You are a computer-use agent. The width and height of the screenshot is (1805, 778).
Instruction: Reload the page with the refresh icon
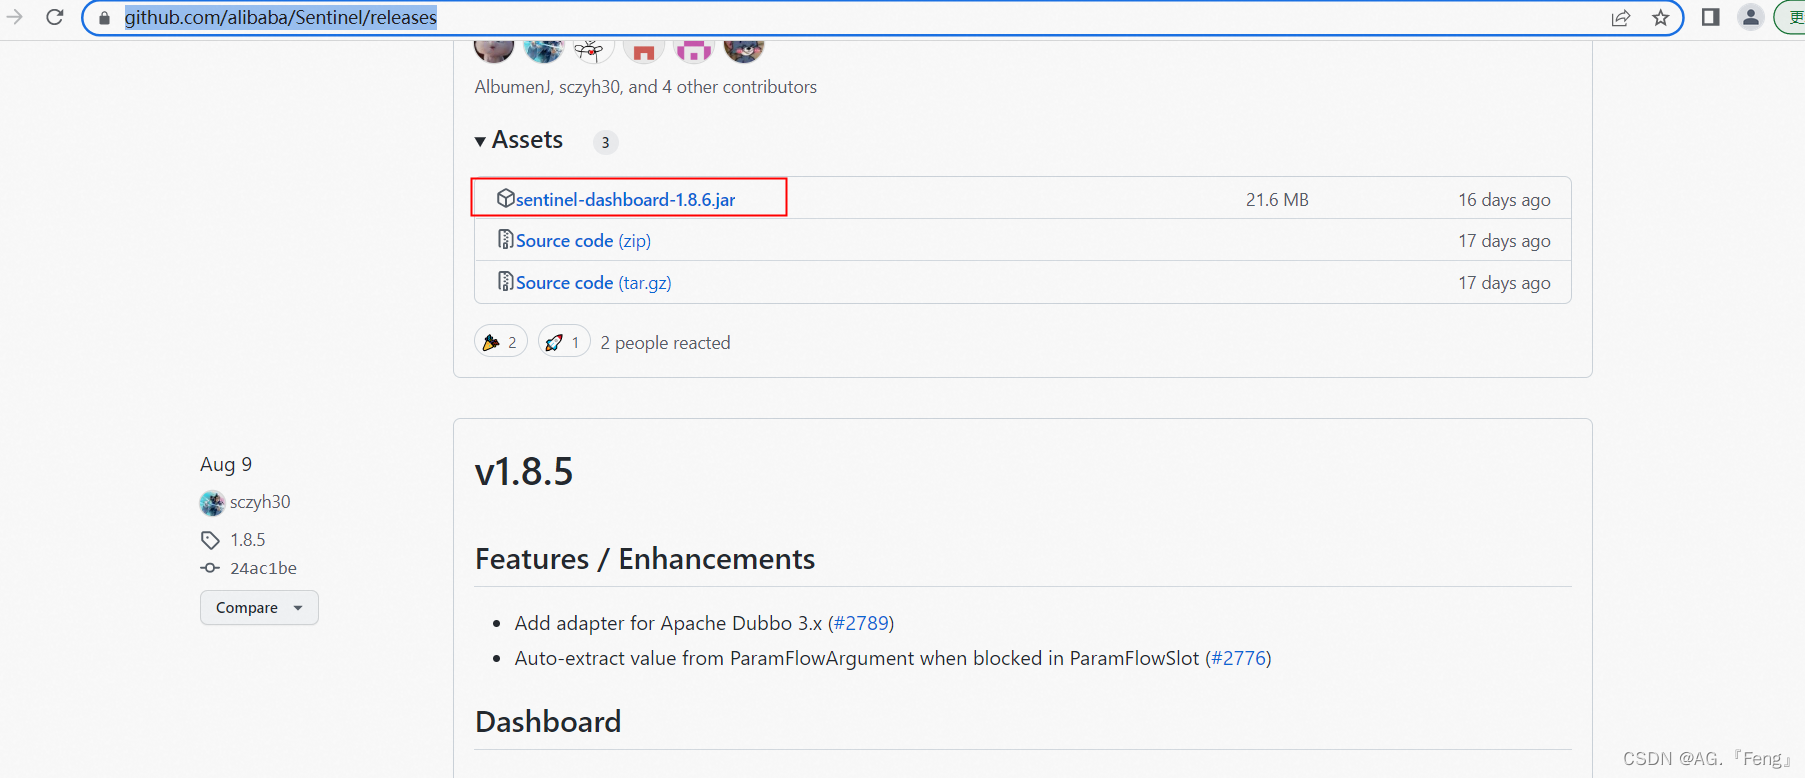tap(55, 17)
